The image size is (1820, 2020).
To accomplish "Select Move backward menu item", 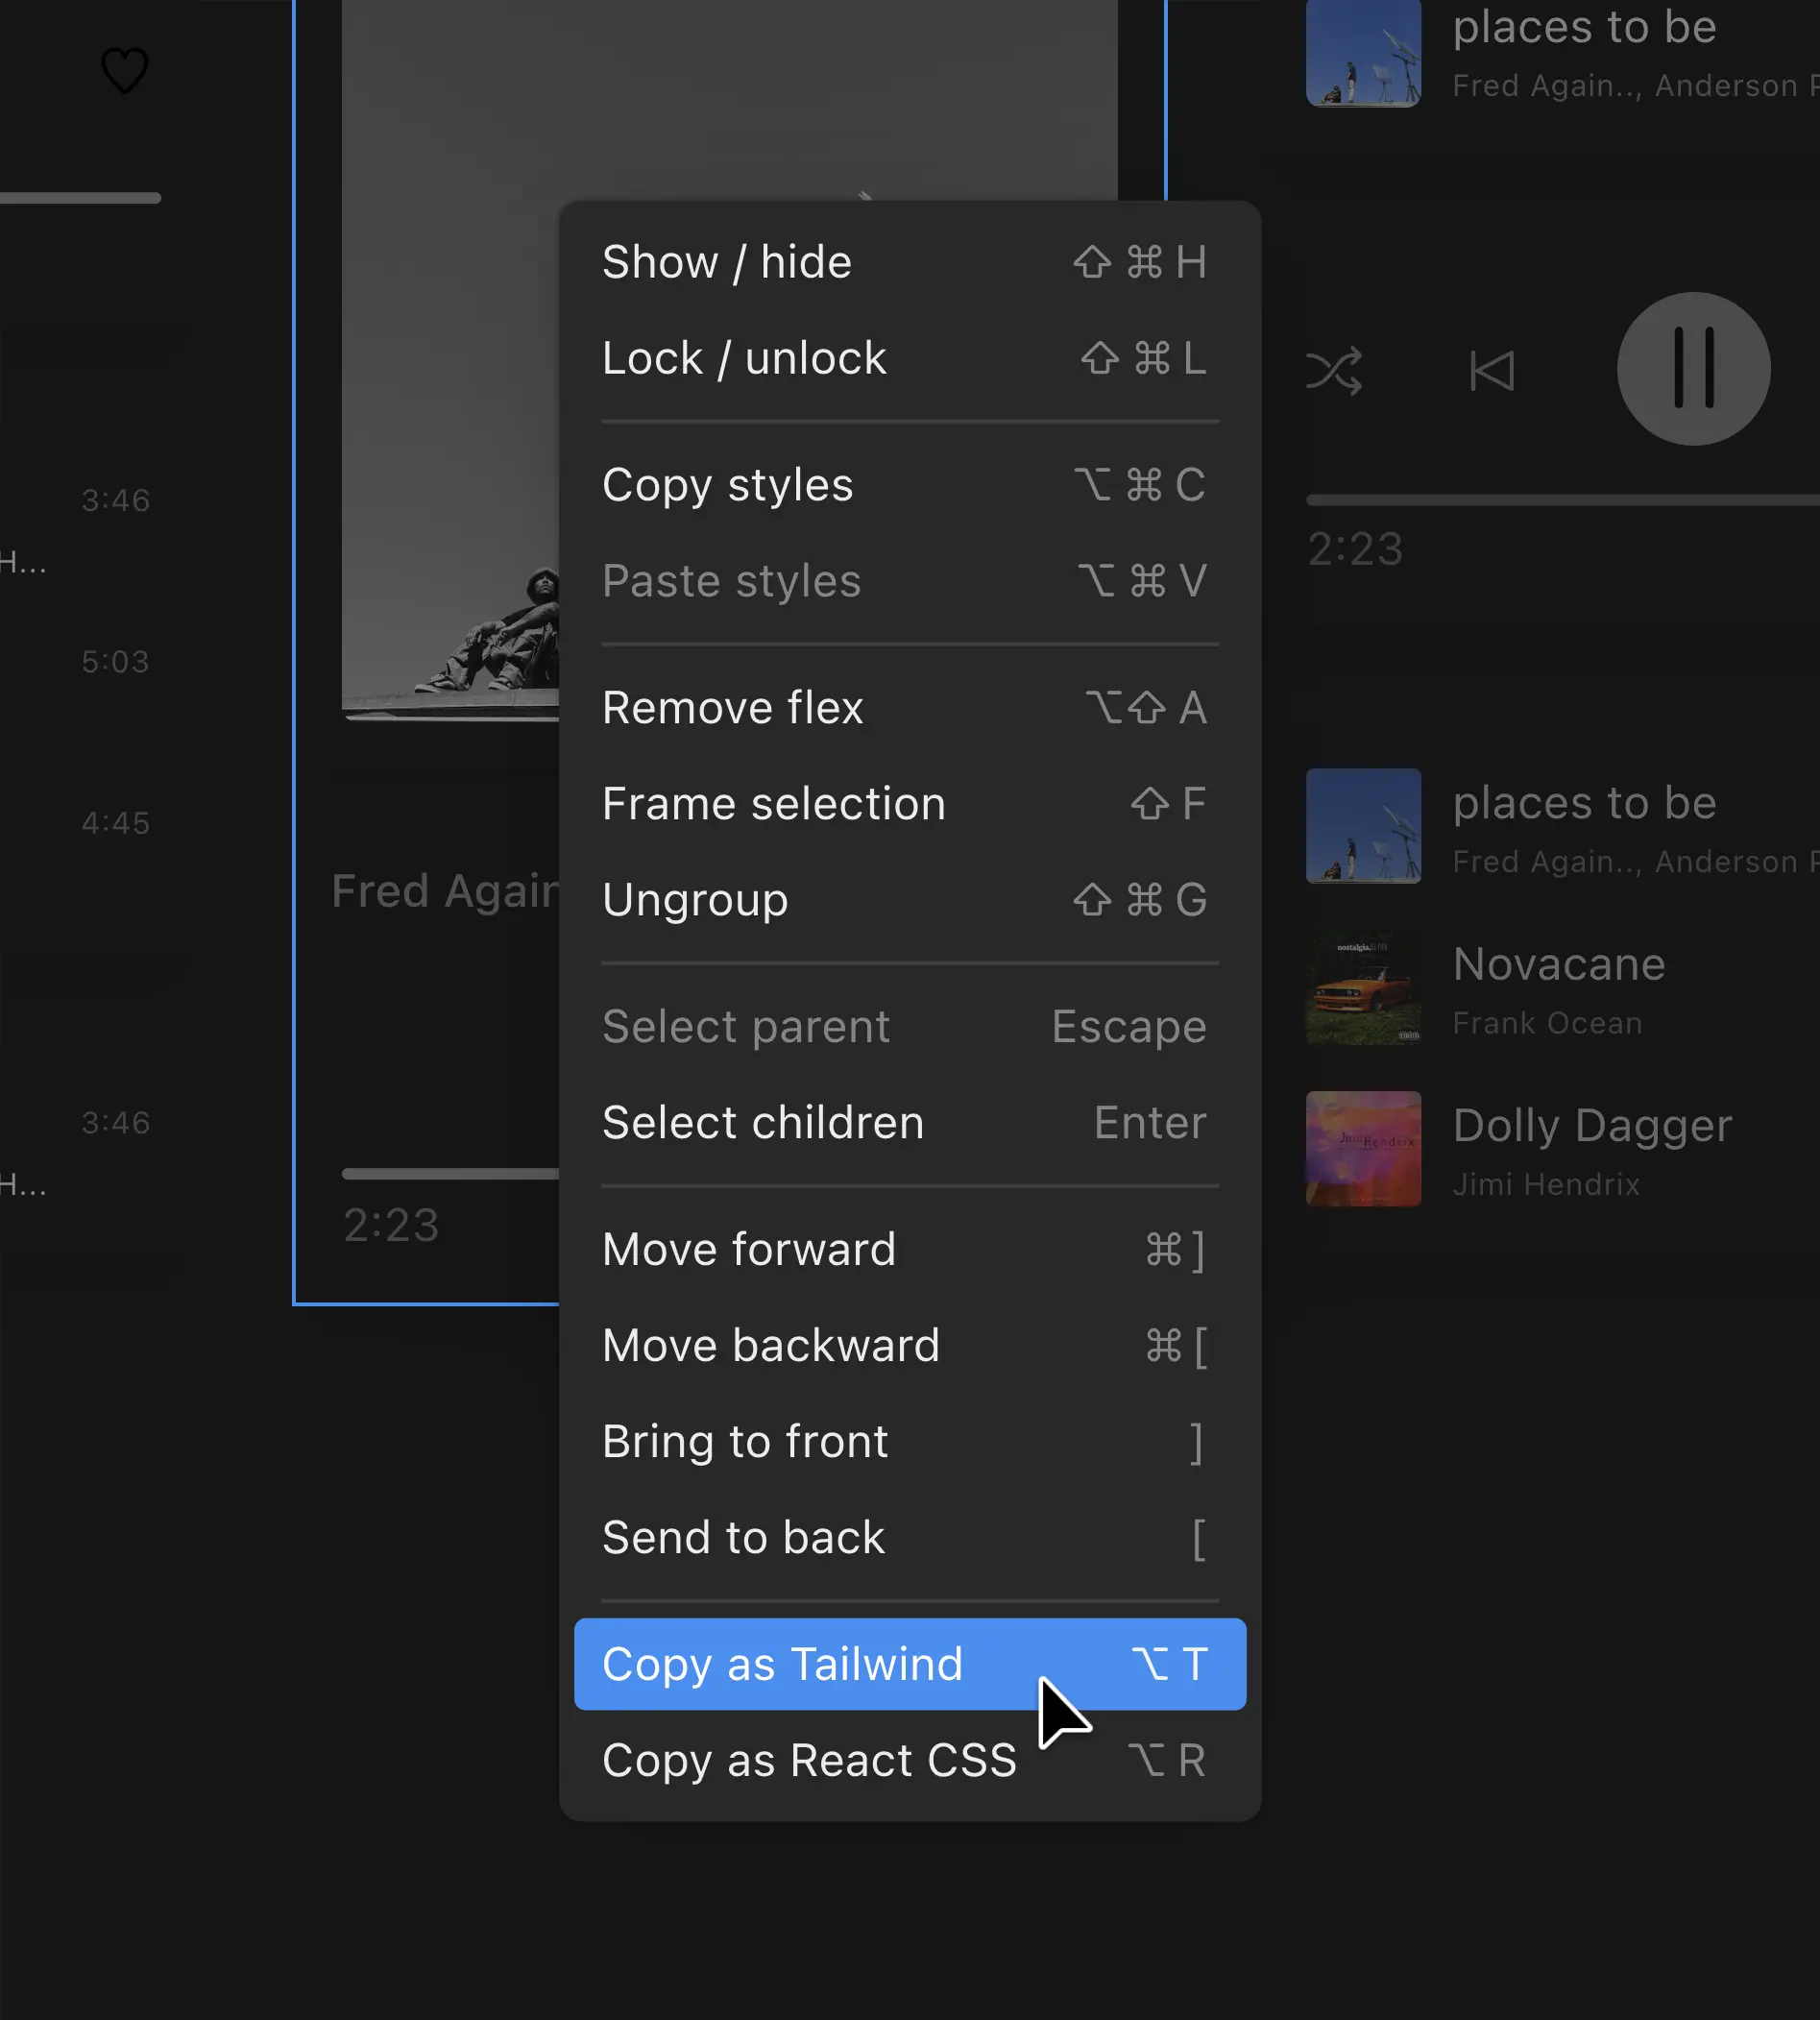I will [x=910, y=1346].
